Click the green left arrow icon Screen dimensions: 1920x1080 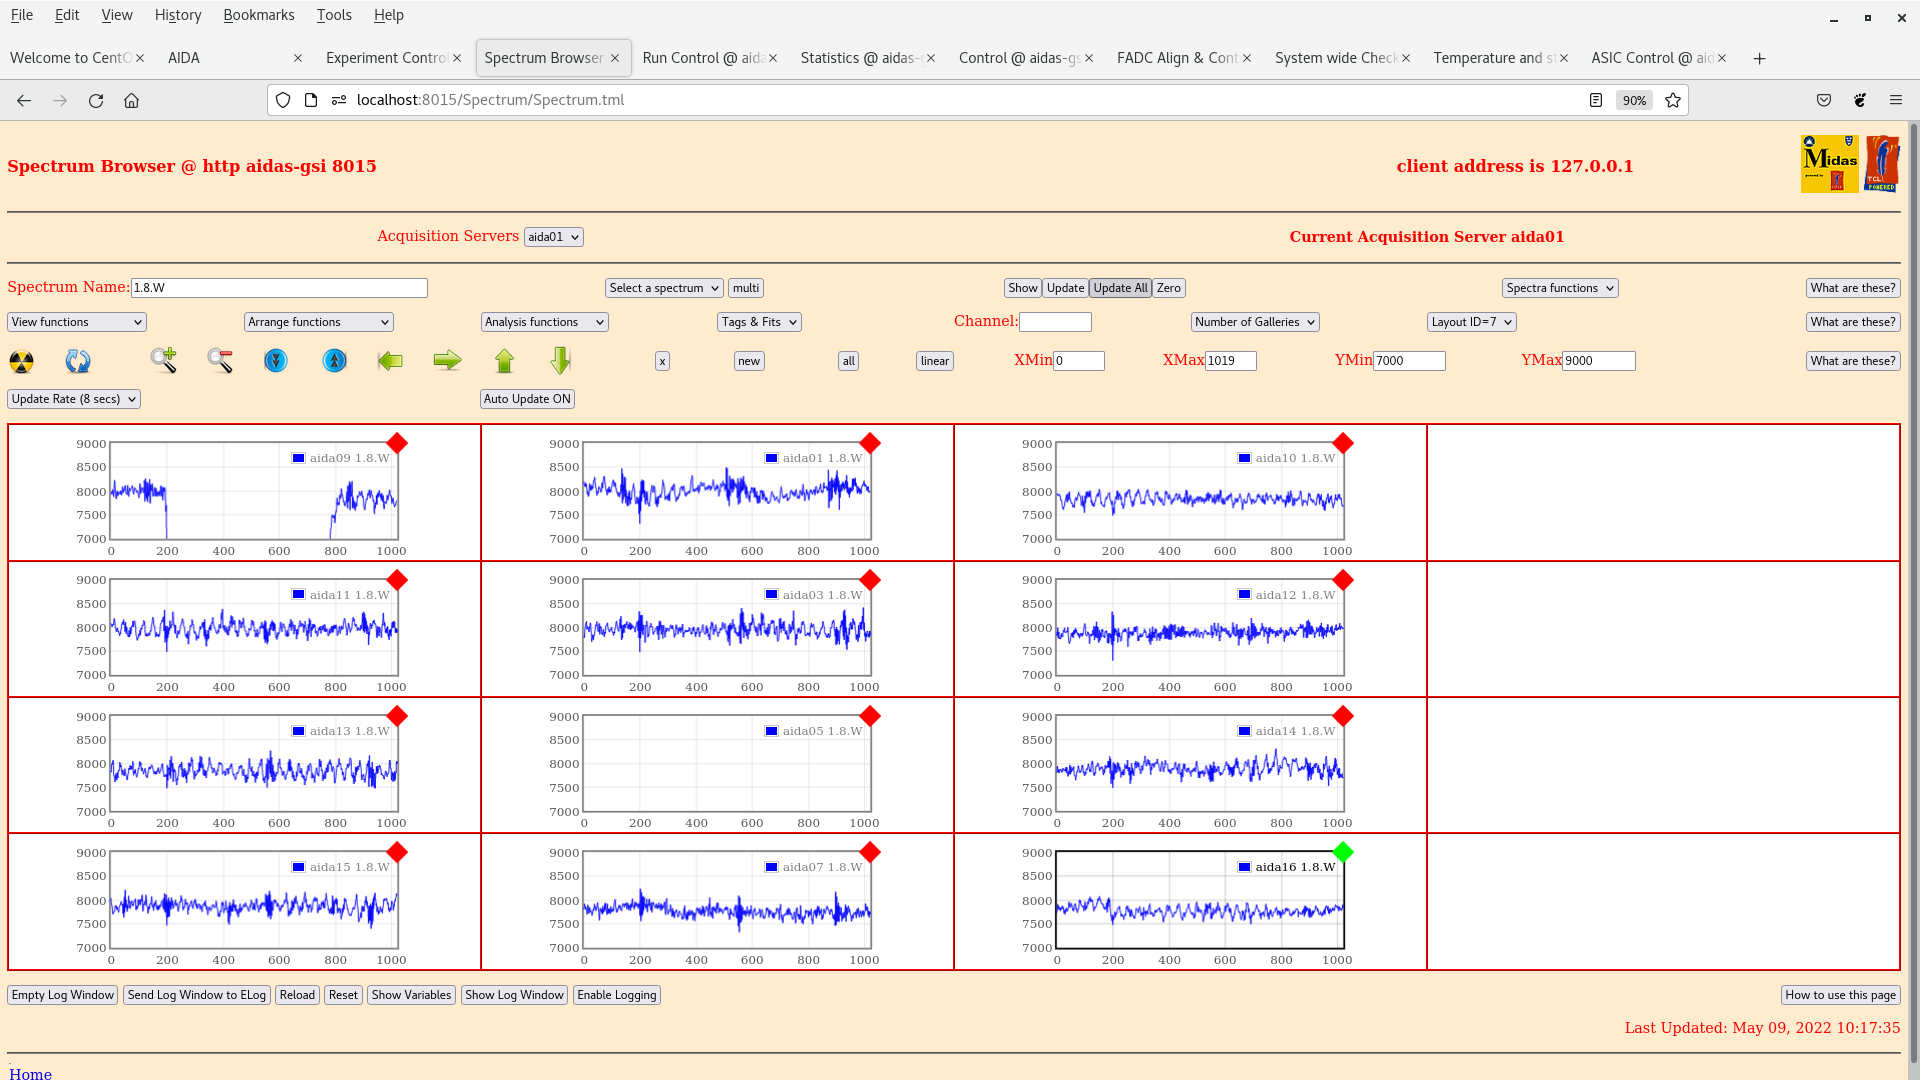tap(390, 360)
